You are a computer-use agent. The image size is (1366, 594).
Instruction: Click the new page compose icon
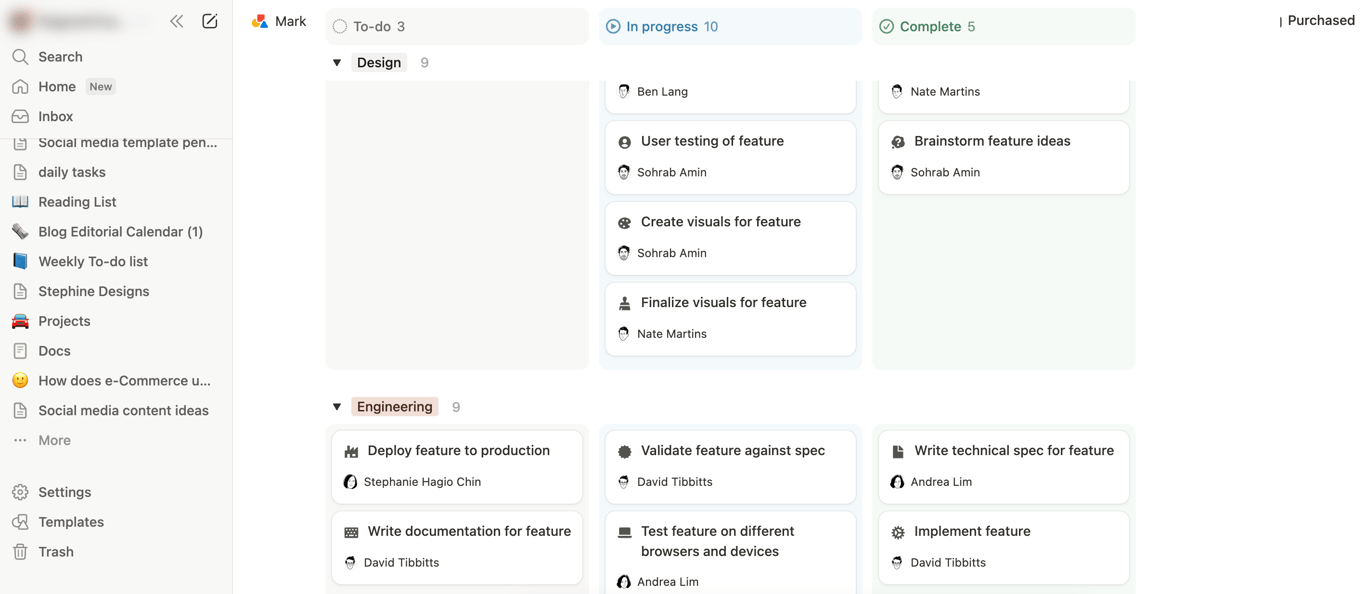click(x=210, y=21)
